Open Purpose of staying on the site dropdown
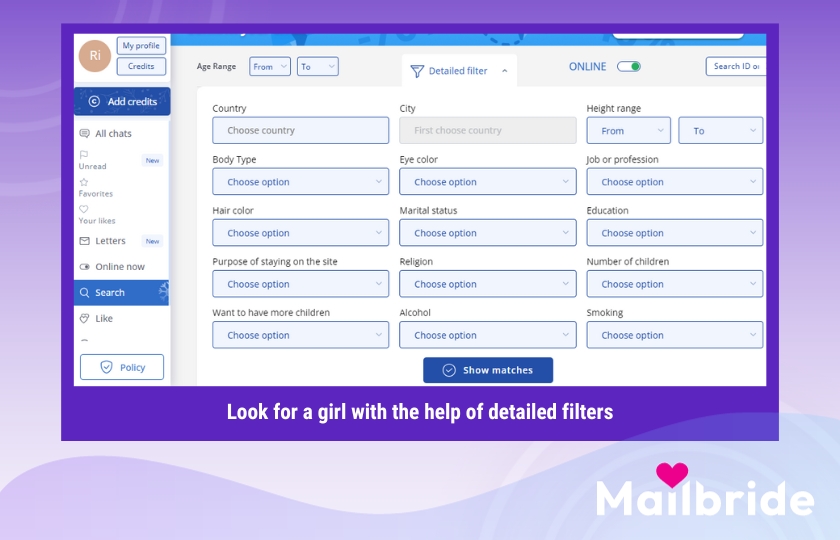 301,284
